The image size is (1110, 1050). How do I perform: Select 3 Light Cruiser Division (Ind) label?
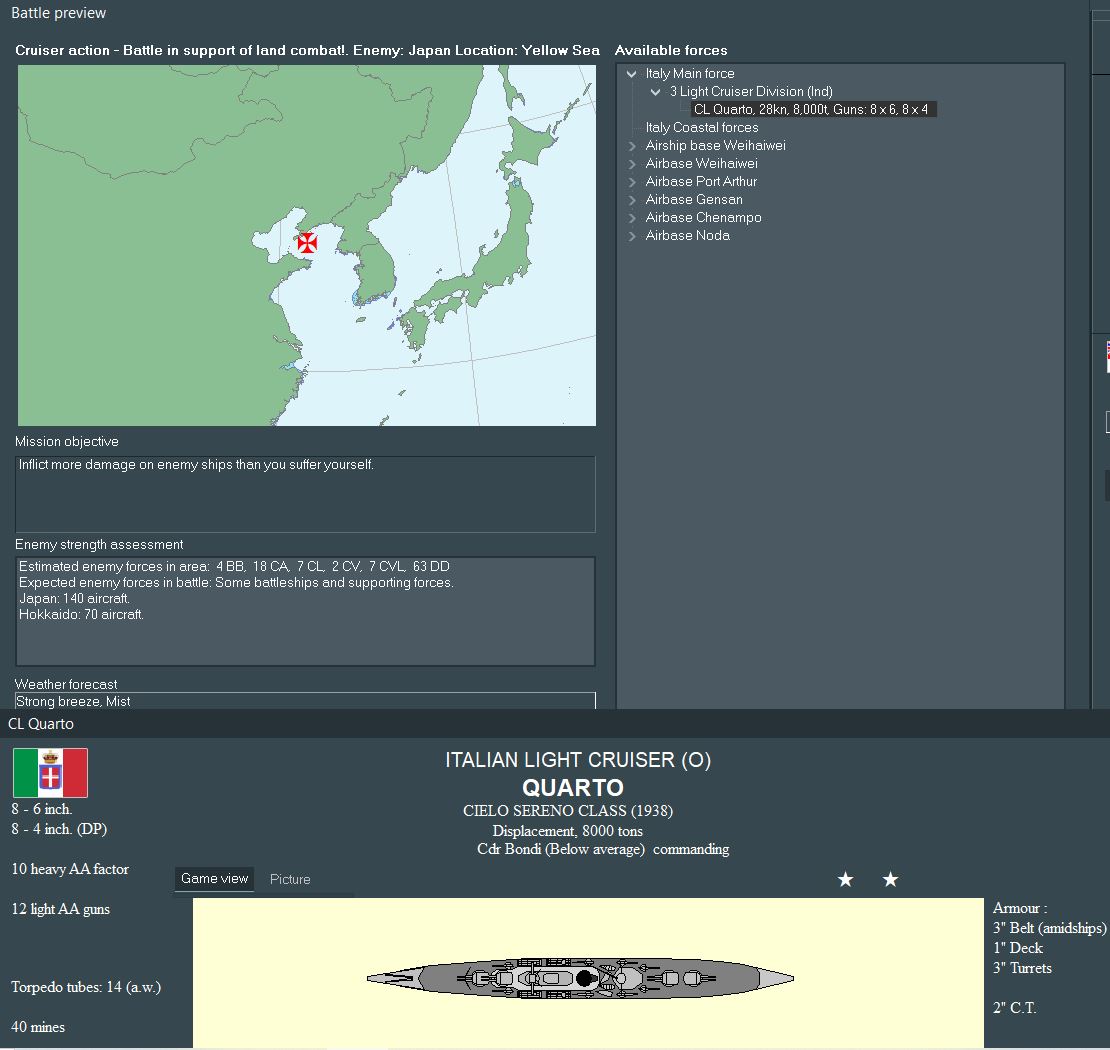click(751, 92)
